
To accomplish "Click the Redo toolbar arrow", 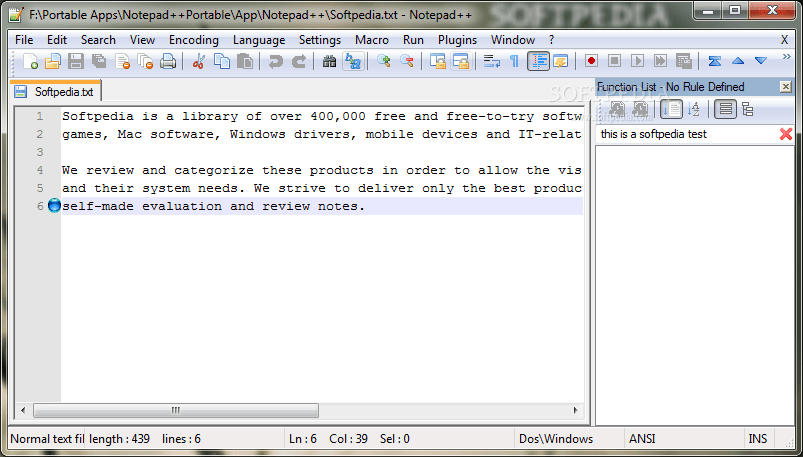I will click(x=299, y=61).
